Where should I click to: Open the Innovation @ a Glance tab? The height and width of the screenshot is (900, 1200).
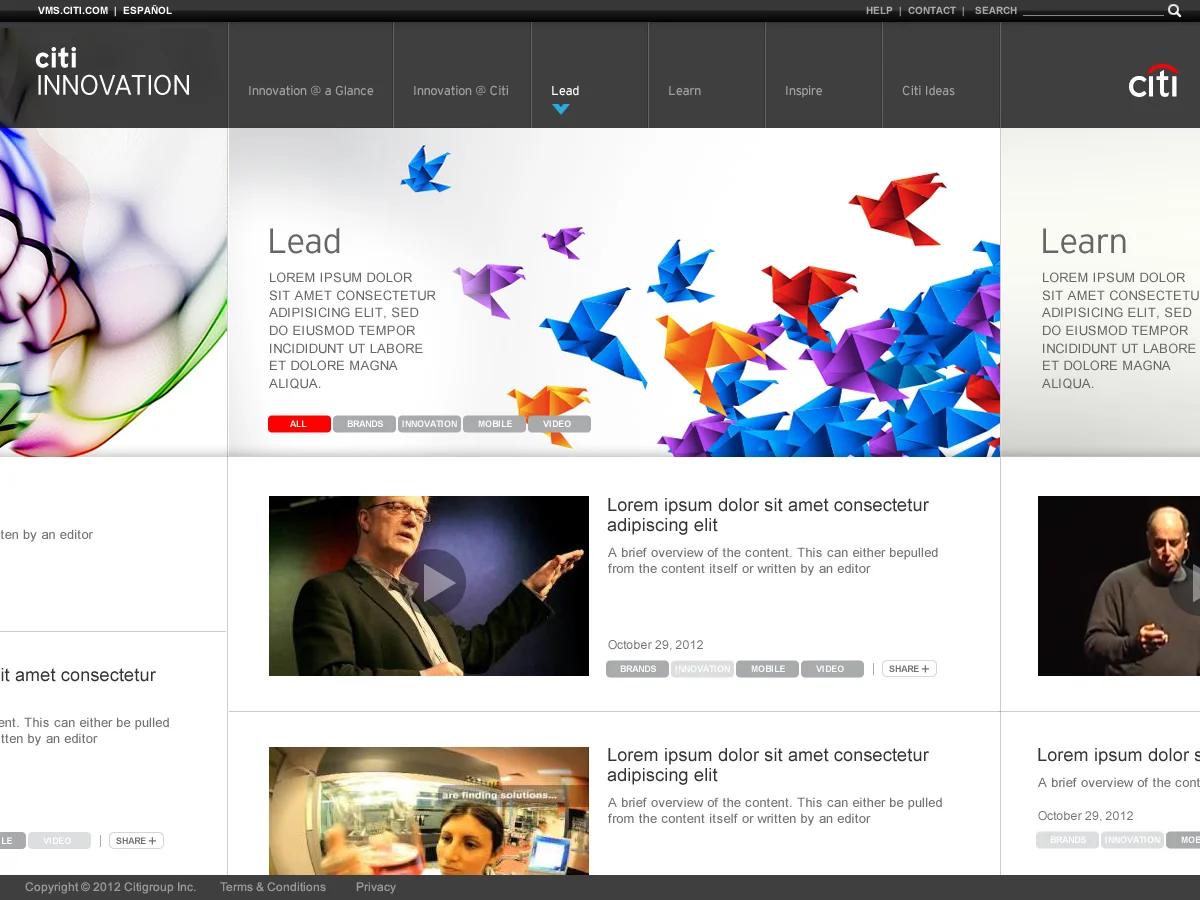tap(311, 91)
